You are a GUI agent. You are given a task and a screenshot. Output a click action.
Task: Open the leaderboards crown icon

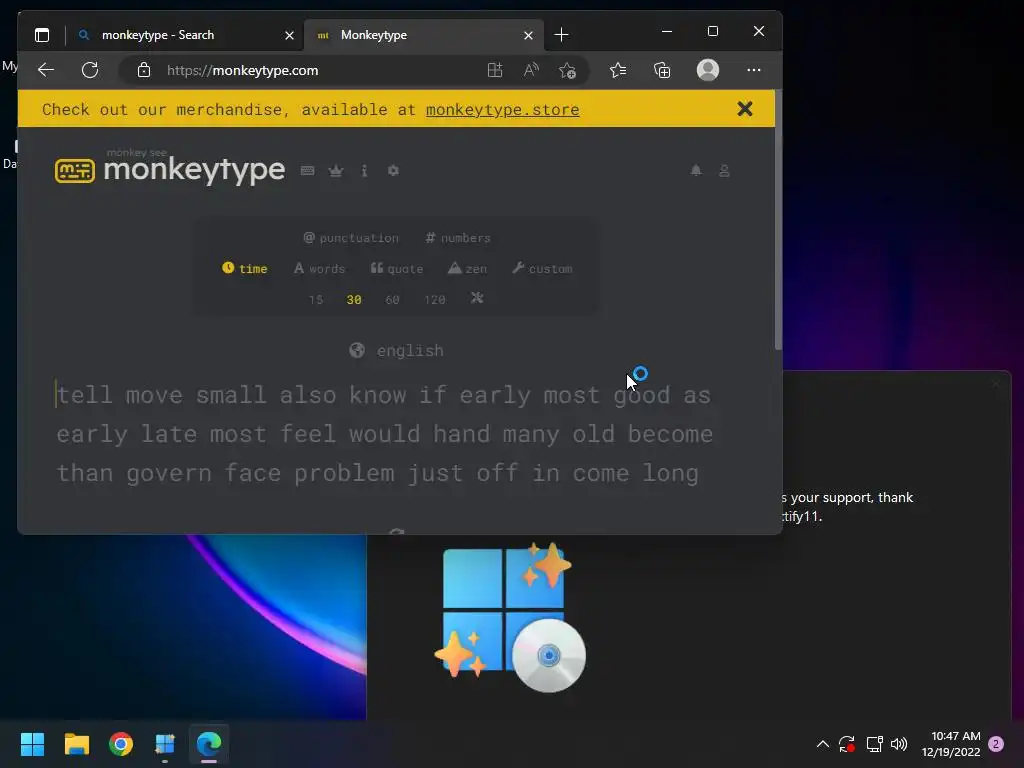click(336, 170)
